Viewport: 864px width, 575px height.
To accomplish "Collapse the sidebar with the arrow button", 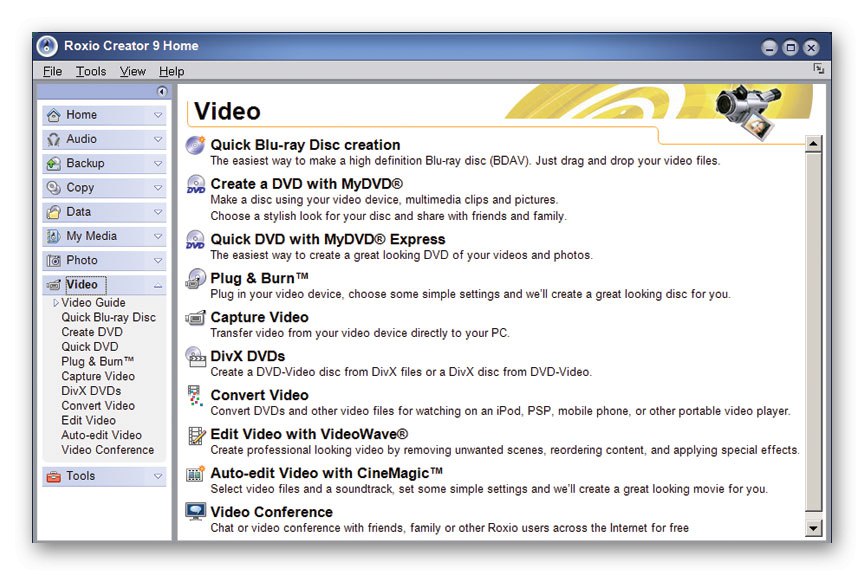I will pos(161,91).
